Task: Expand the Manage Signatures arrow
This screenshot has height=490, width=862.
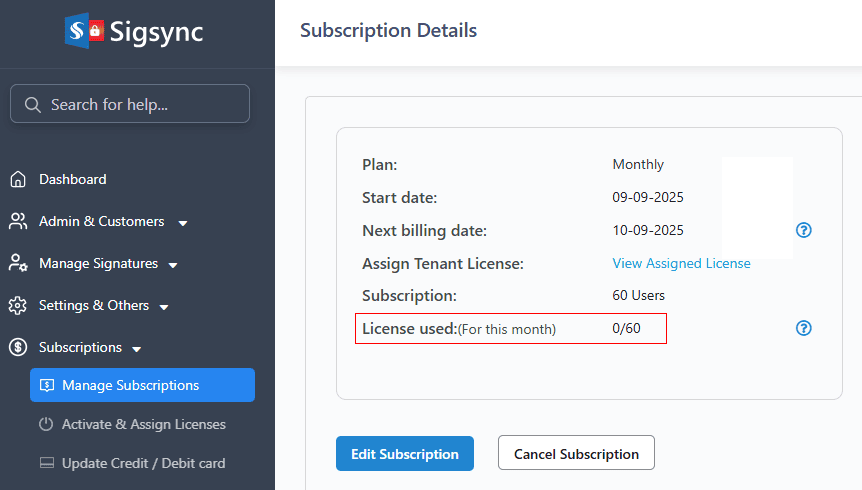Action: [x=173, y=265]
